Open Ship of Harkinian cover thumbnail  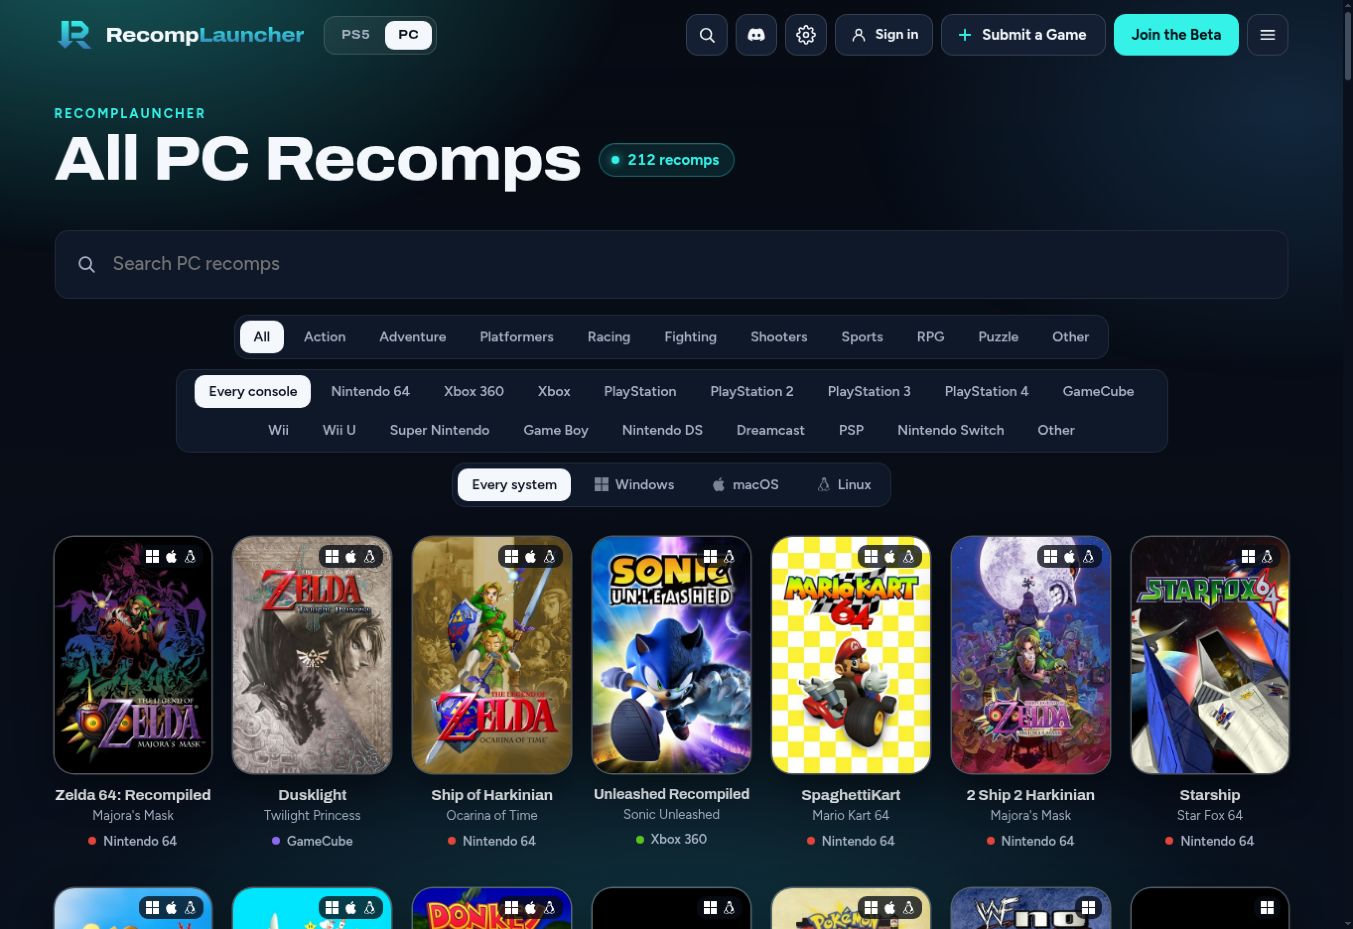(492, 655)
